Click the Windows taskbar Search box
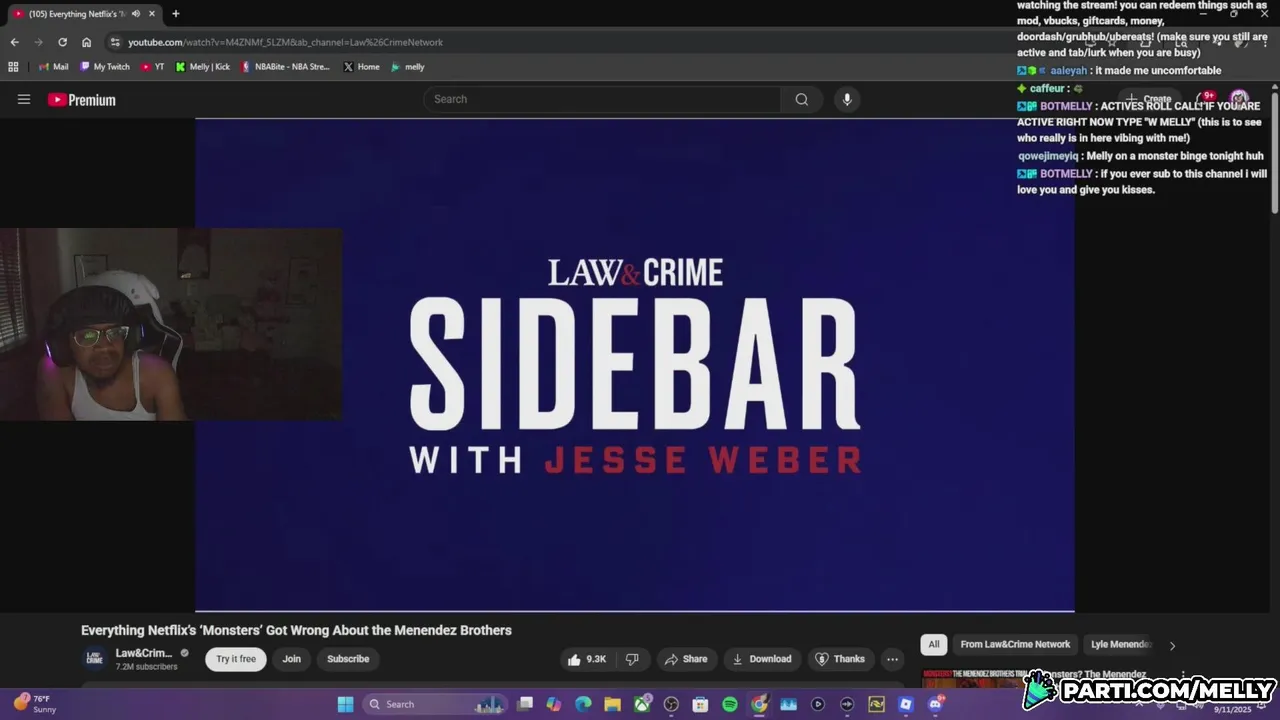Image resolution: width=1280 pixels, height=720 pixels. [435, 704]
